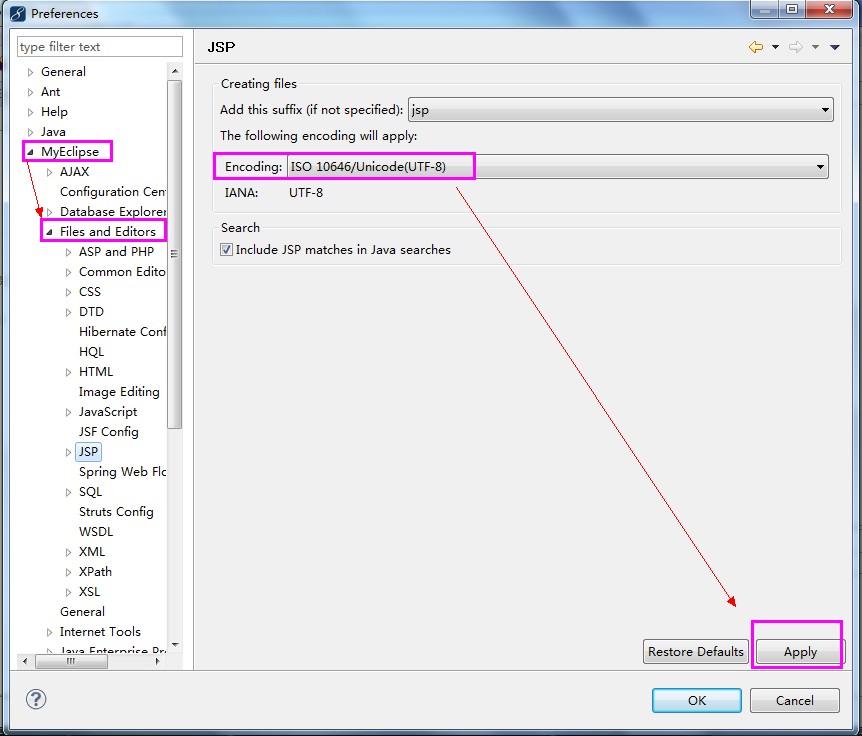862x736 pixels.
Task: Select the Spring Web Flow tree item
Action: (x=122, y=472)
